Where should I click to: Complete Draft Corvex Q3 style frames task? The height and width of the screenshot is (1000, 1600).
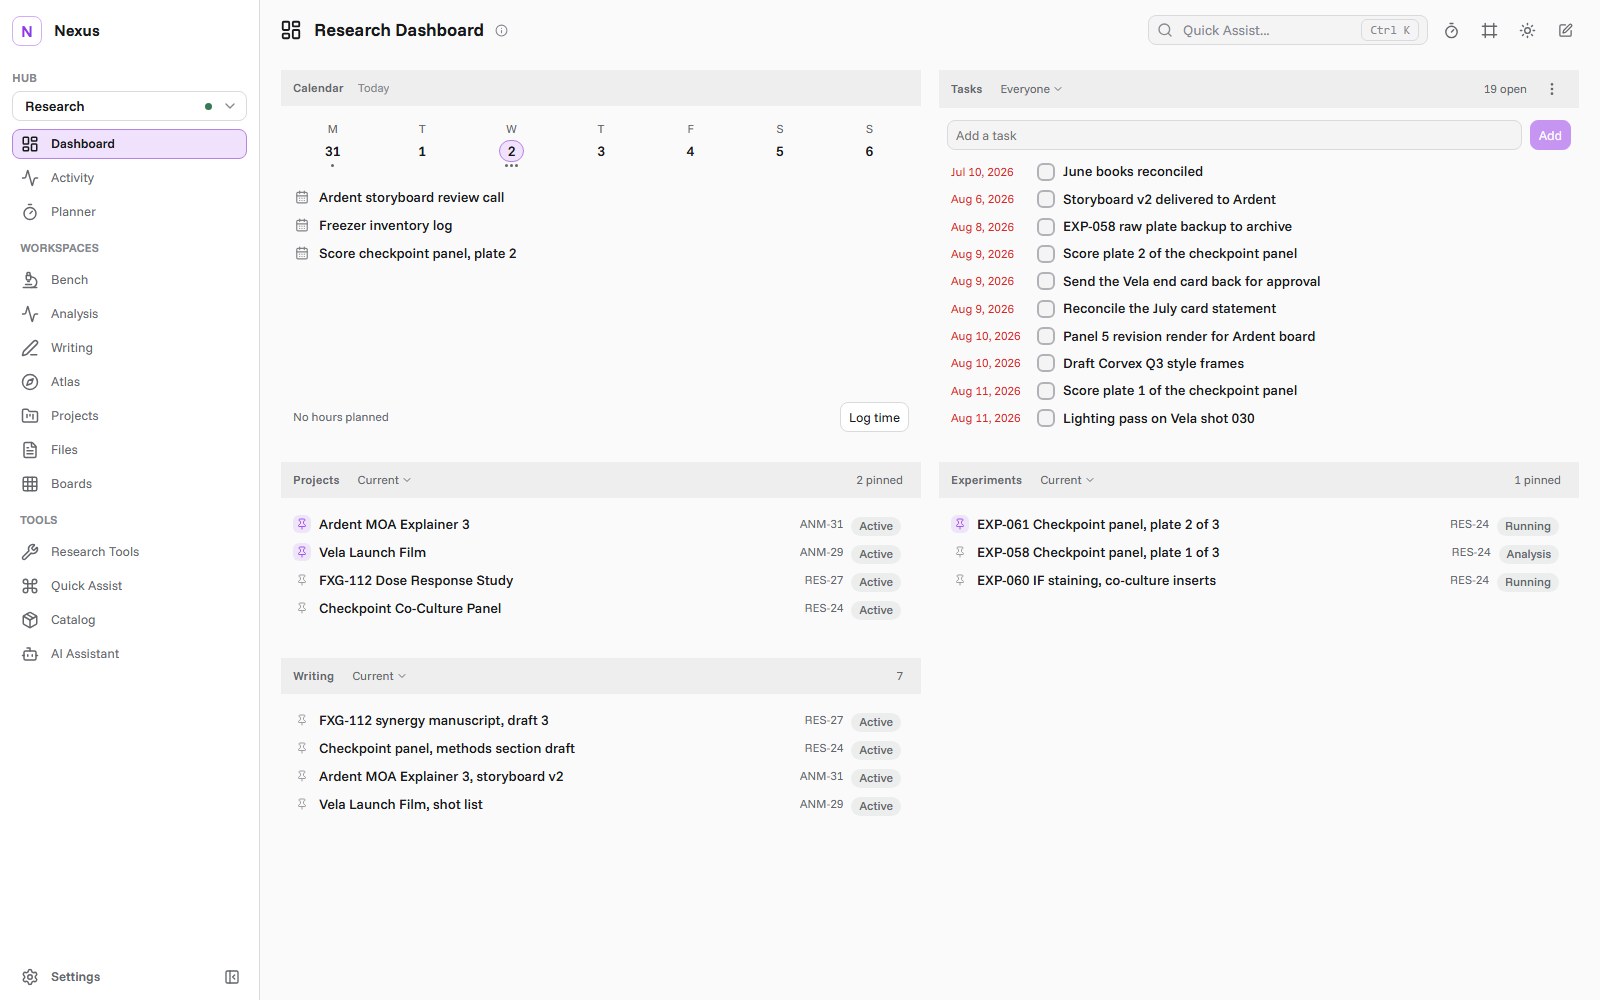point(1046,363)
